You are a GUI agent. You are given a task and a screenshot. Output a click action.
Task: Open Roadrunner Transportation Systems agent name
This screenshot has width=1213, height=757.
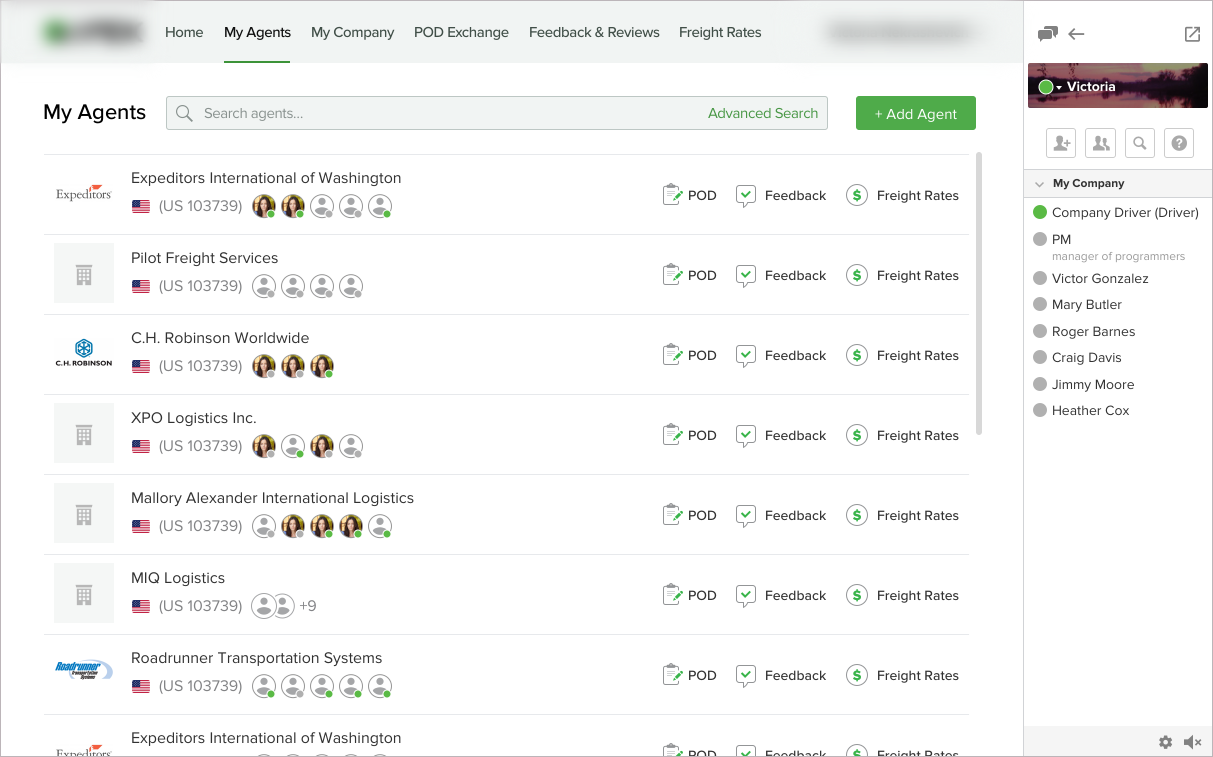point(257,658)
